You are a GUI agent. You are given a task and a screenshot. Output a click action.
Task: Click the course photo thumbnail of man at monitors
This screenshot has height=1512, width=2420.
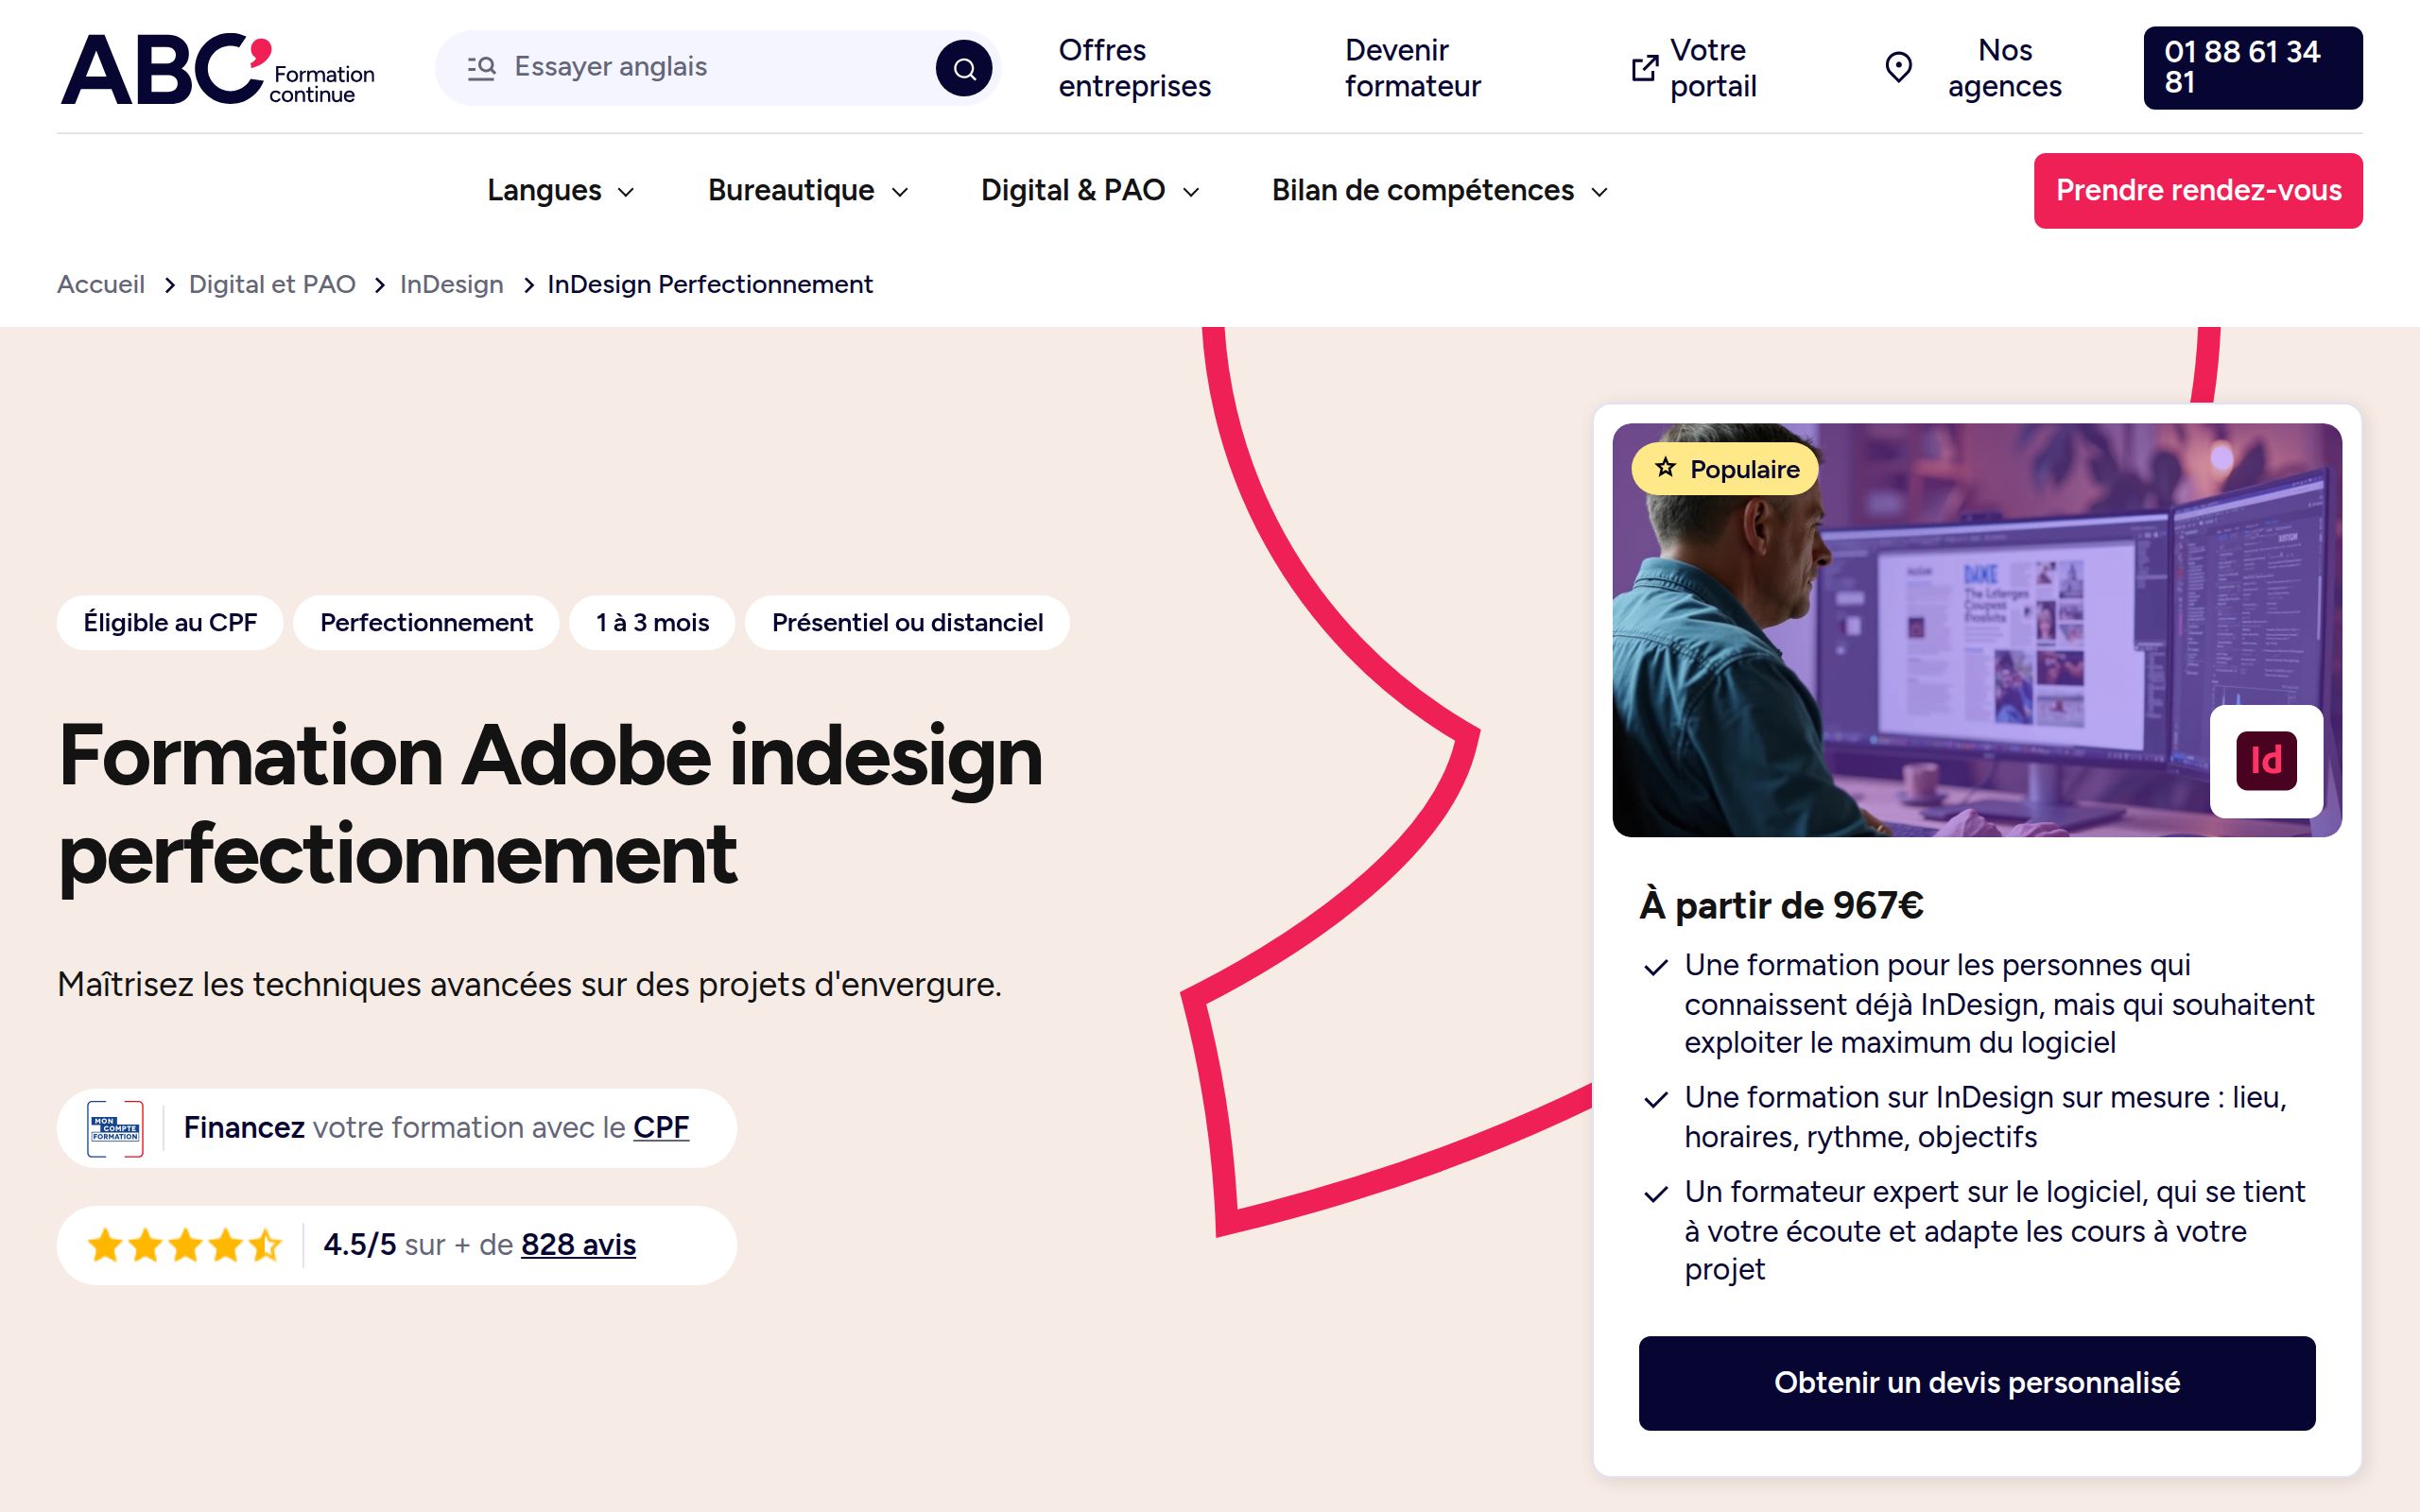pos(1976,630)
